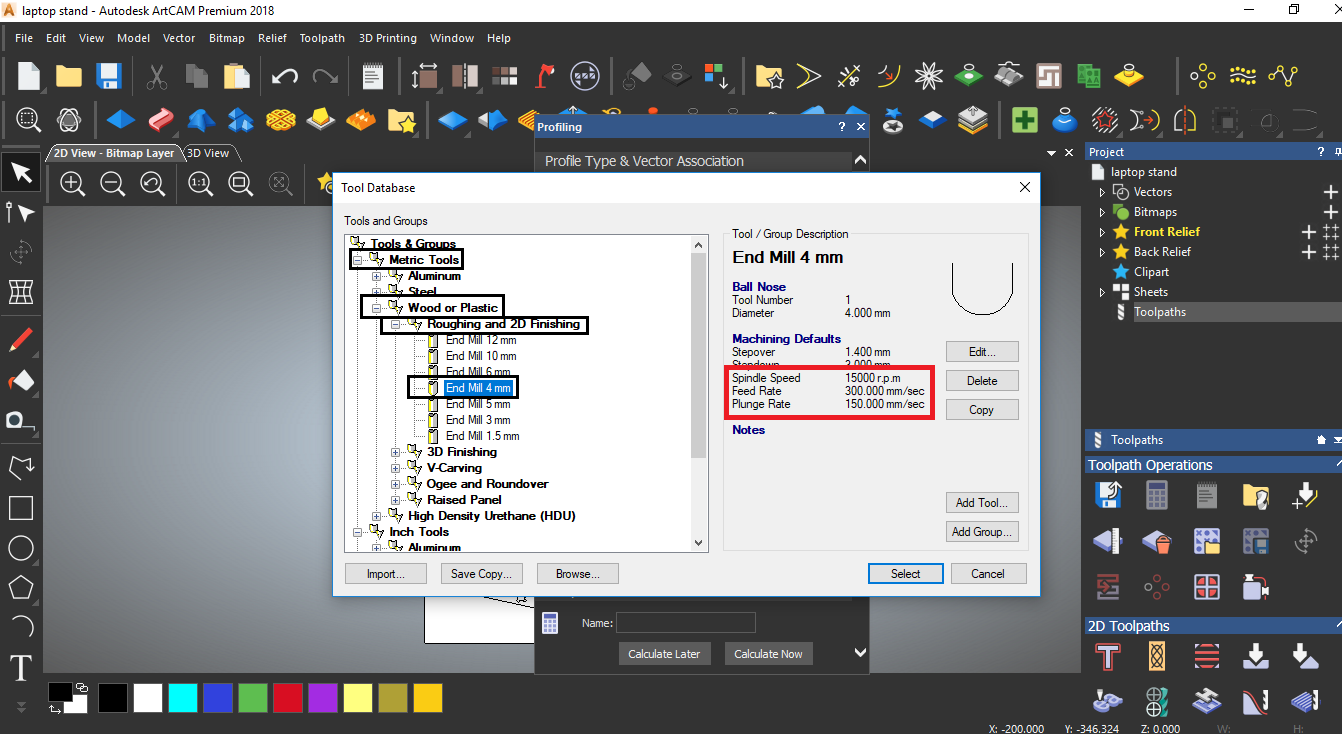Click Import... in the Tool Database

[385, 574]
